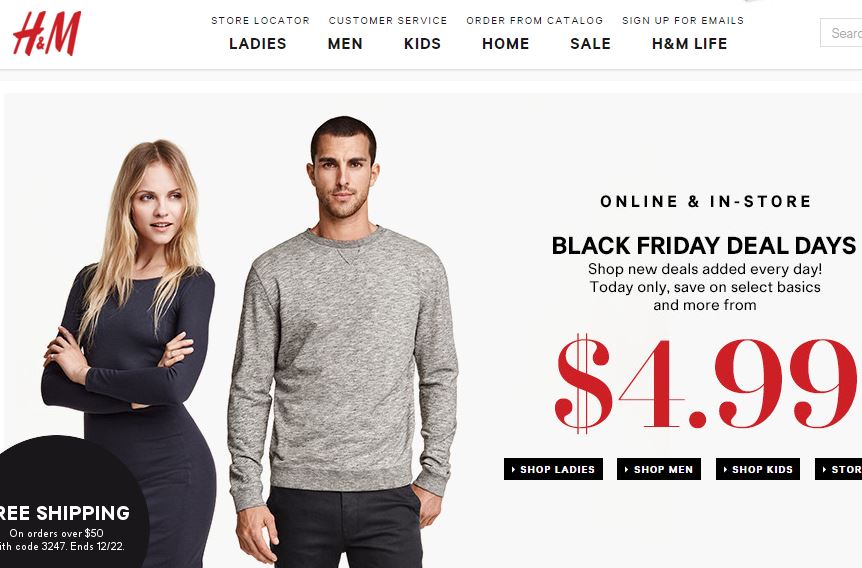862x568 pixels.
Task: Open the Kids menu
Action: pos(422,43)
